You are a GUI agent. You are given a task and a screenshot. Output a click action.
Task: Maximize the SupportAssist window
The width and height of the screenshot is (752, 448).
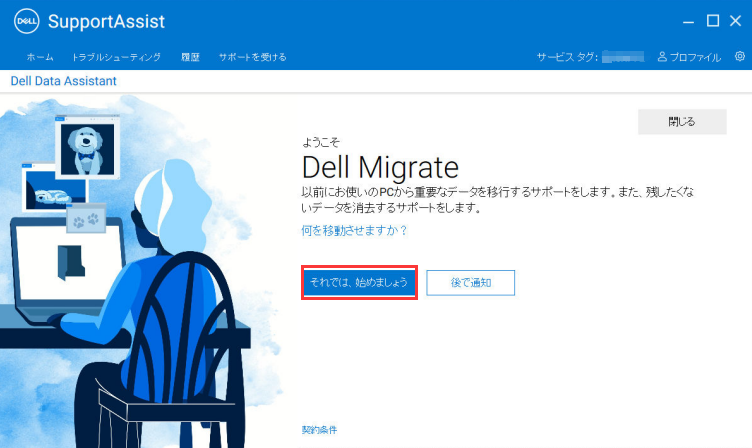[x=713, y=21]
